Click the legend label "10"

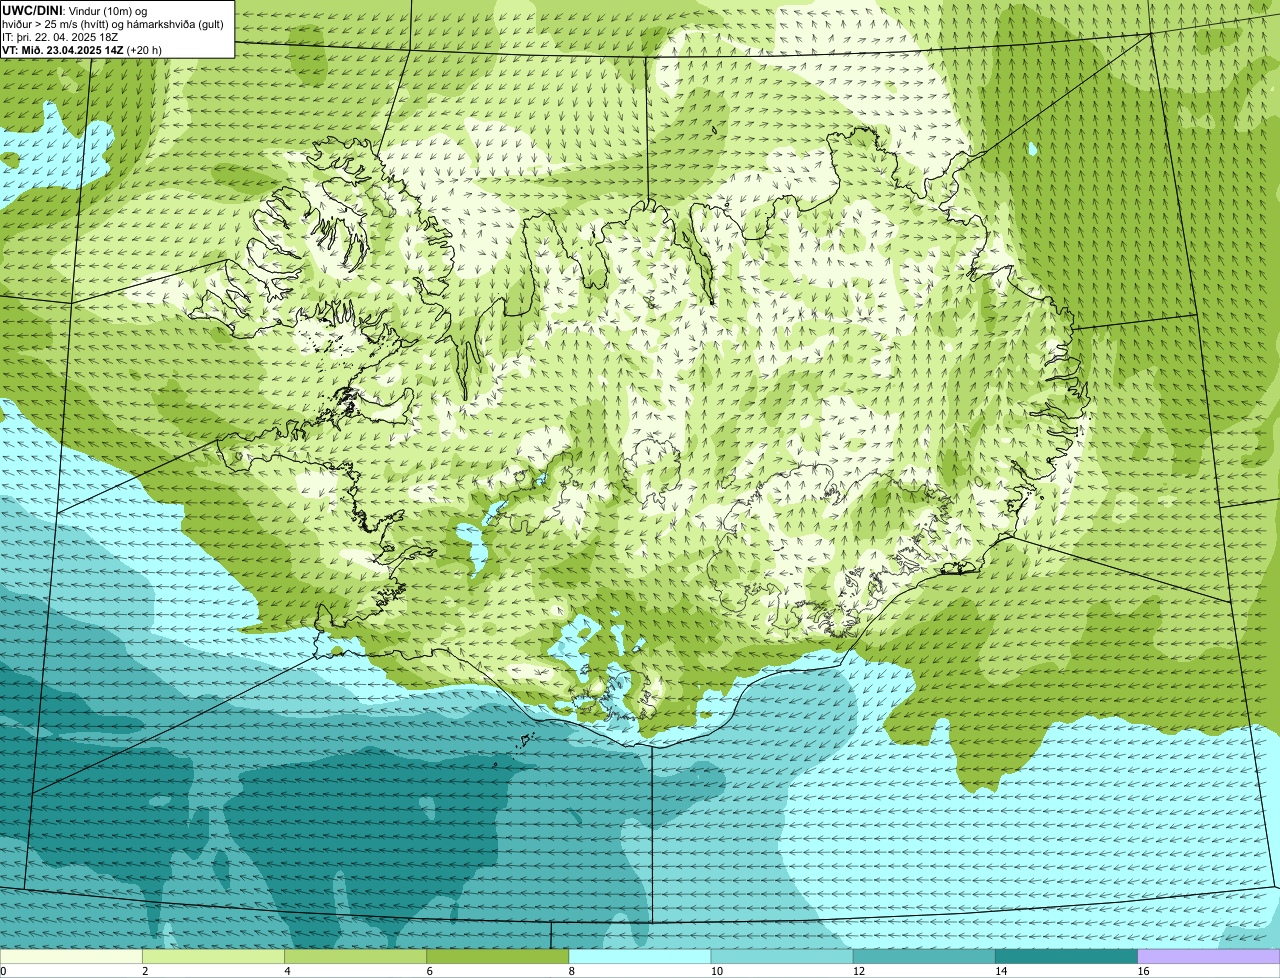click(x=717, y=971)
